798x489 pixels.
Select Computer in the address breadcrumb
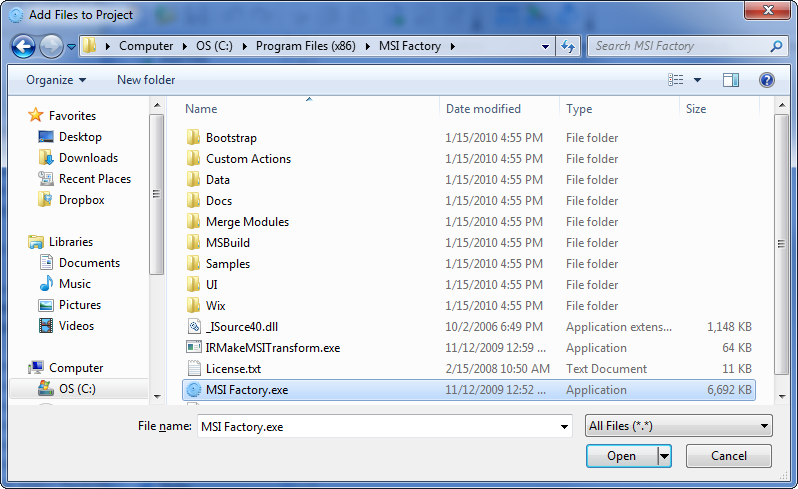146,46
